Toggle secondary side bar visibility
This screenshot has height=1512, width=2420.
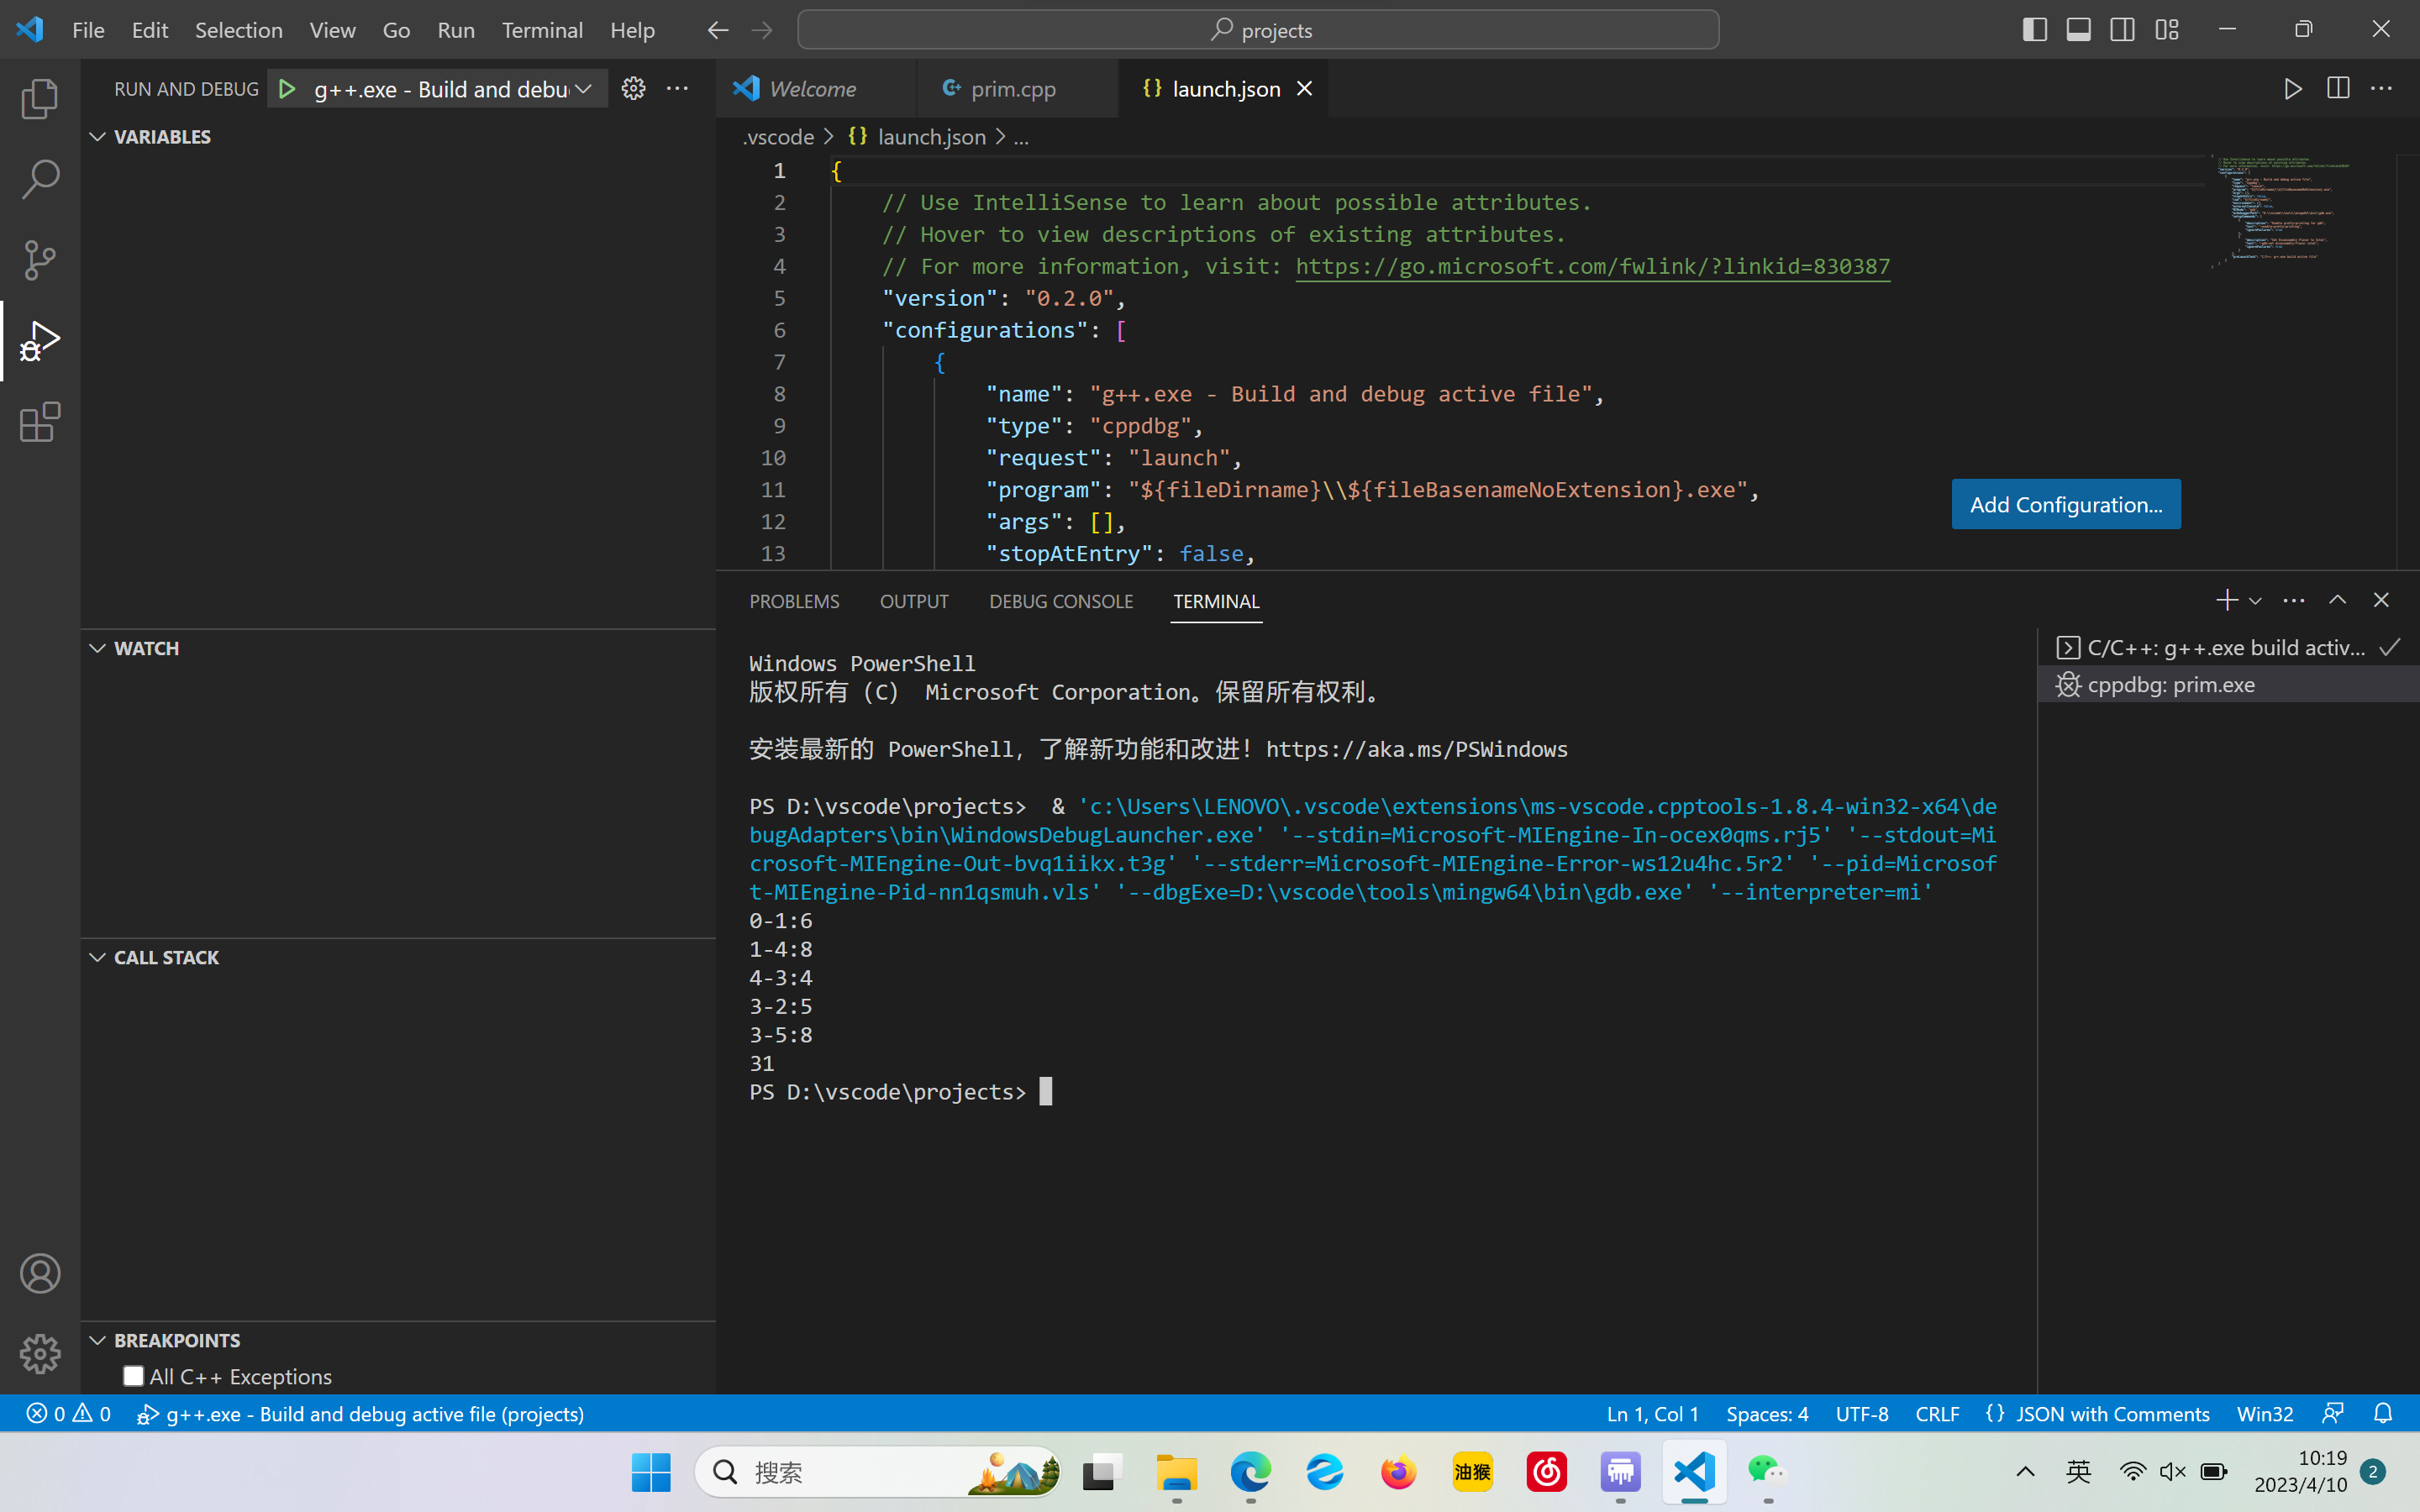point(2122,30)
